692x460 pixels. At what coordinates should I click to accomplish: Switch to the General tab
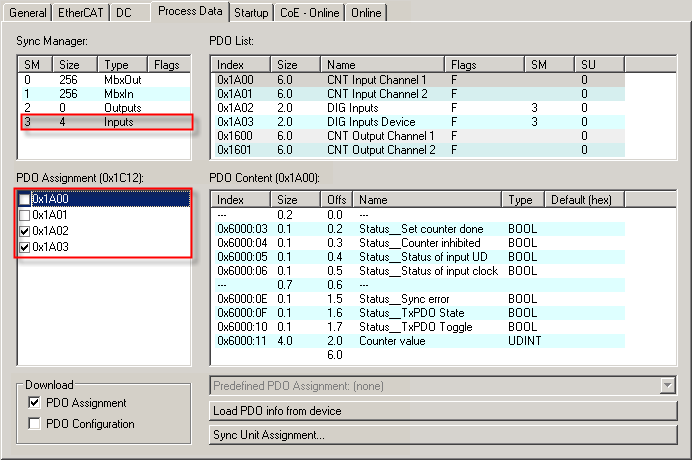pyautogui.click(x=27, y=12)
